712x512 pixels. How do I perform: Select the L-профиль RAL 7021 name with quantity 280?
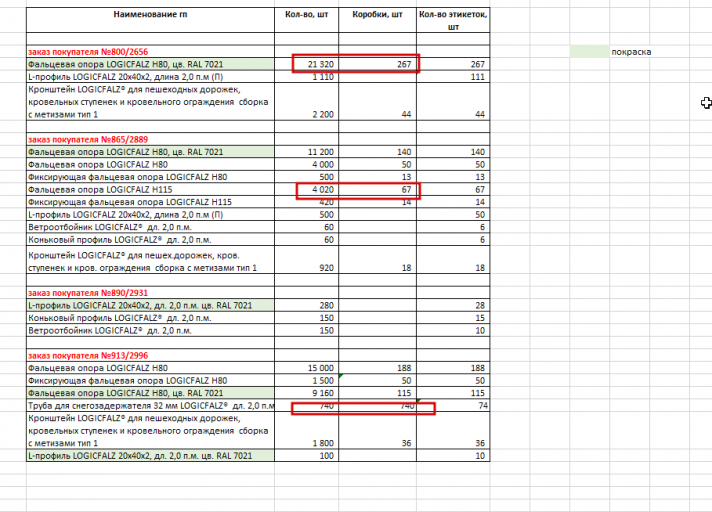tap(150, 305)
